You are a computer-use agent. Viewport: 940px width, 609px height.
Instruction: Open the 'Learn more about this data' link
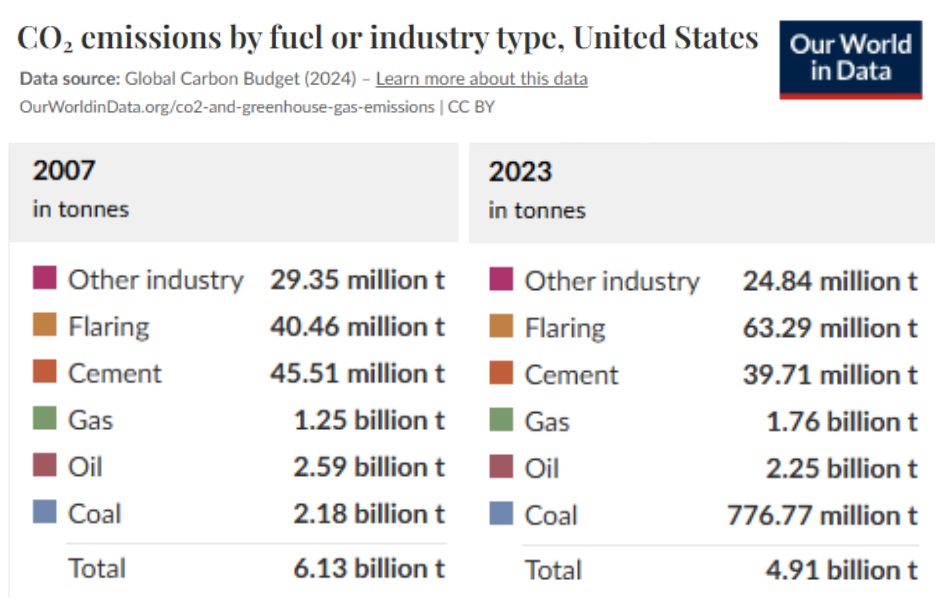481,79
